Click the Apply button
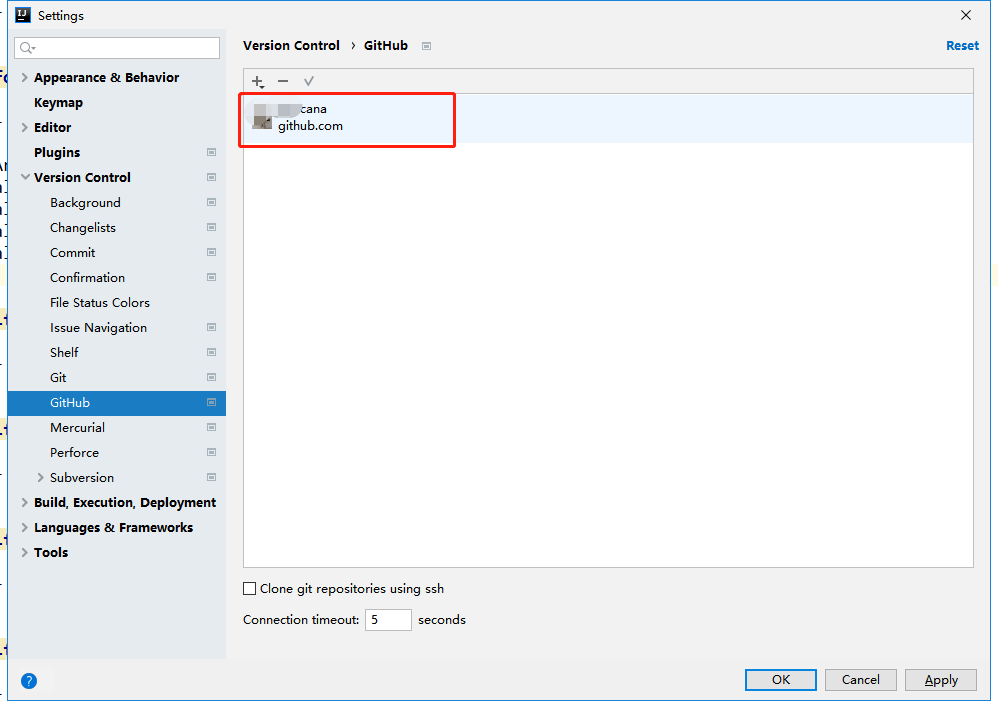 [941, 680]
